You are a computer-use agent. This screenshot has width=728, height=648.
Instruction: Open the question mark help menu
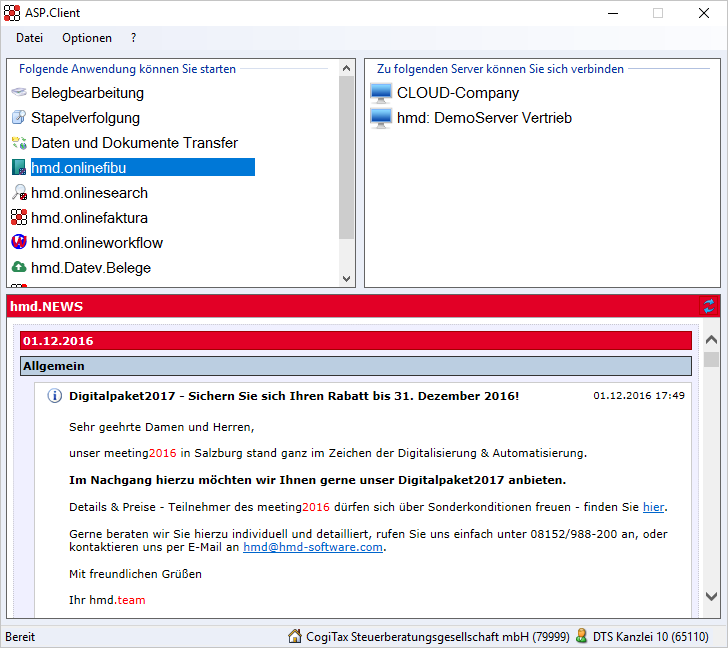(x=133, y=38)
